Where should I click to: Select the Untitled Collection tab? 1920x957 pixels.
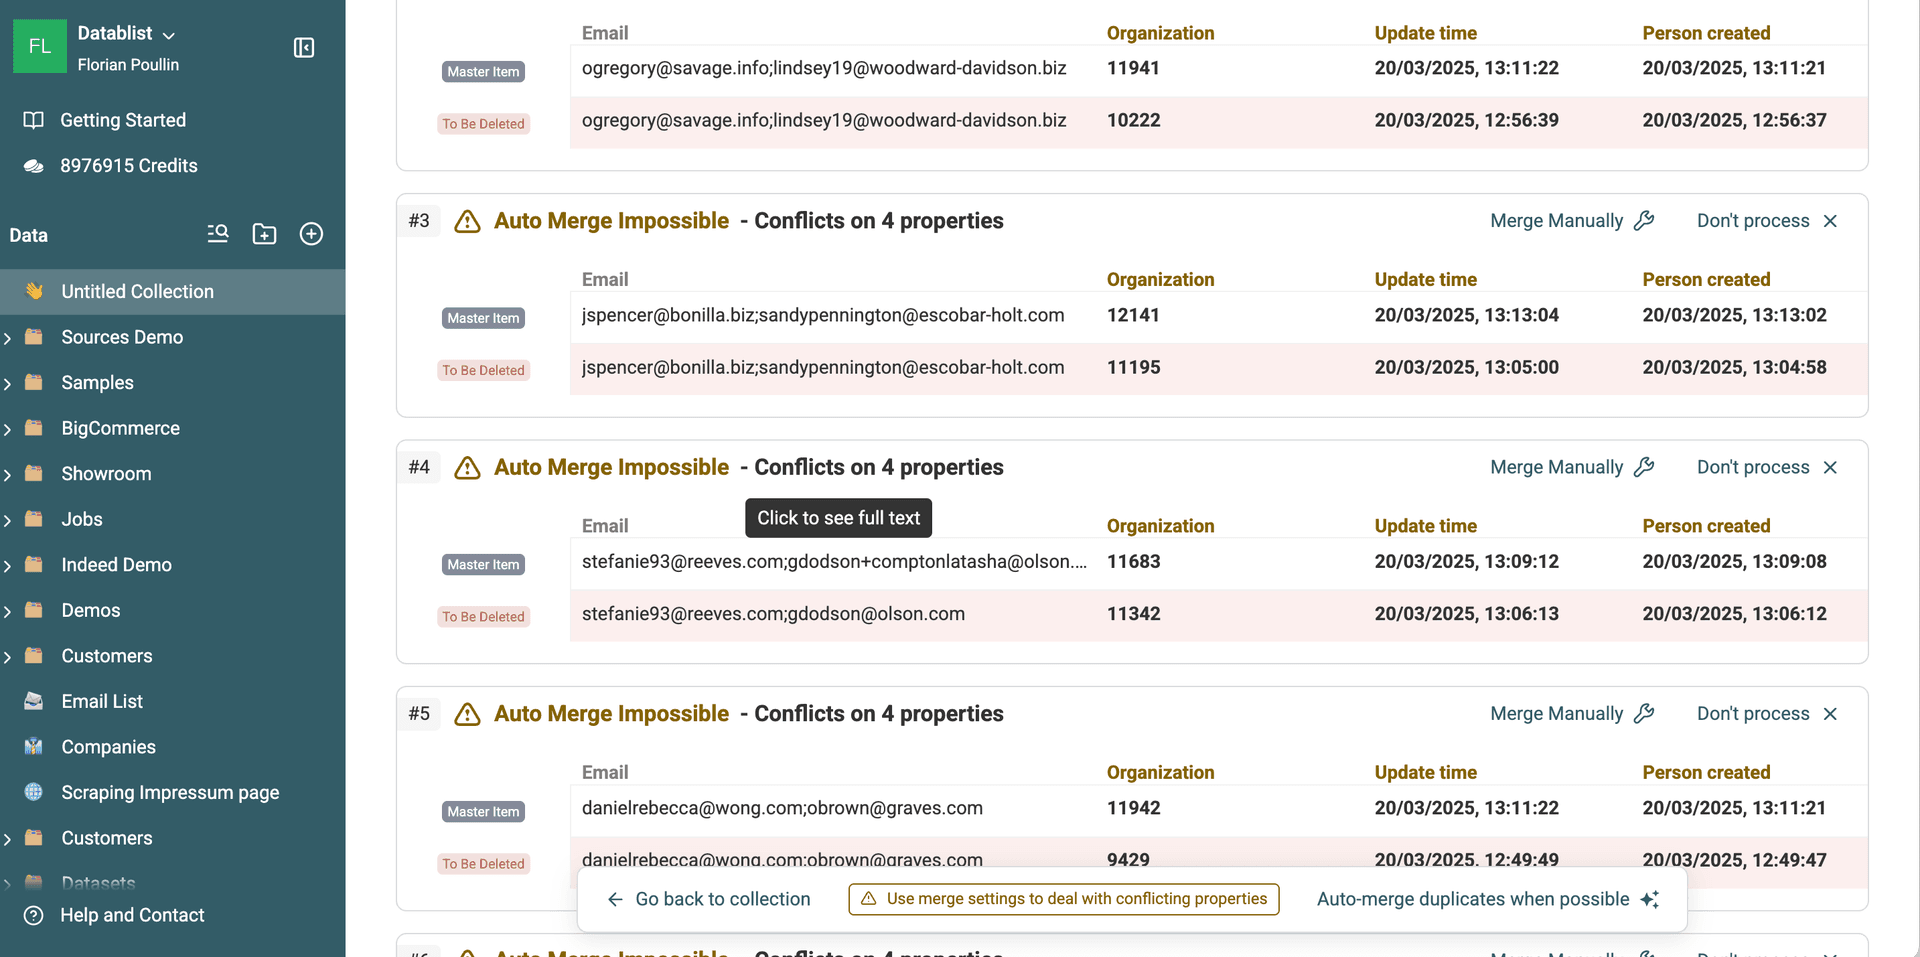(x=138, y=291)
